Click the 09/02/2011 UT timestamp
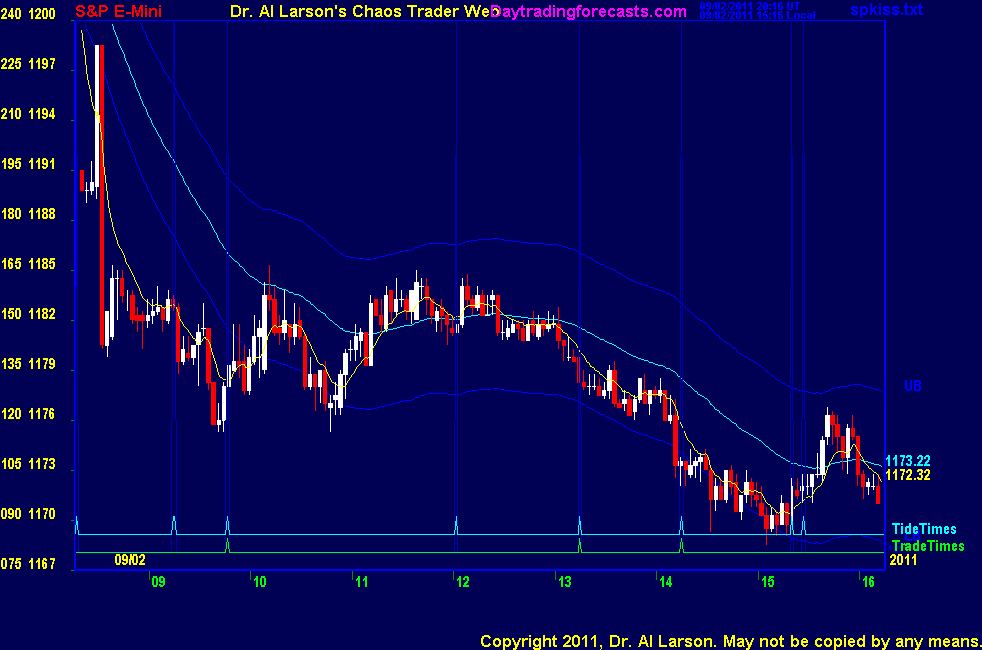Viewport: 982px width, 650px height. point(750,6)
